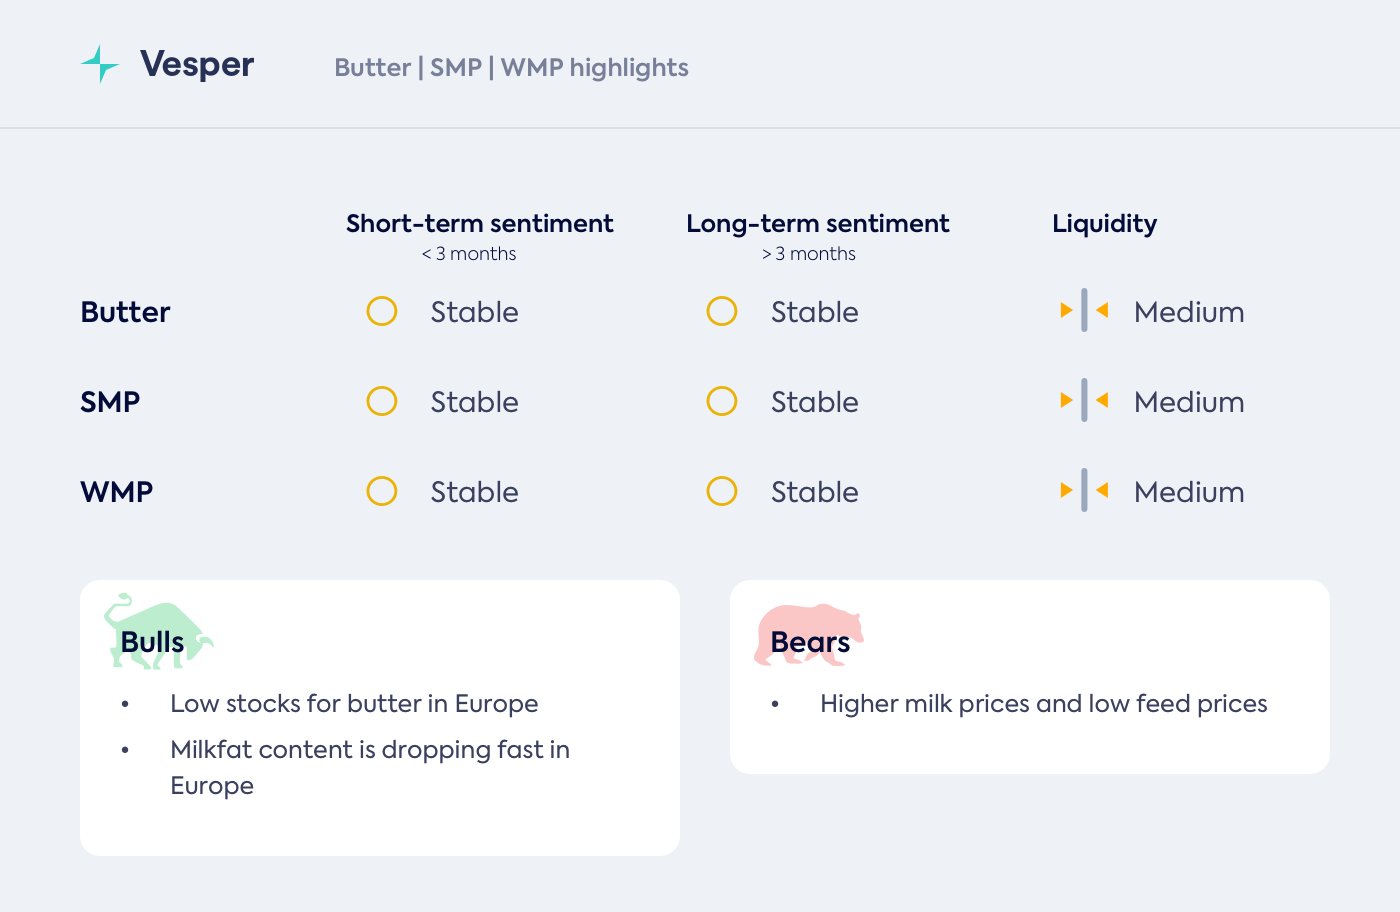Image resolution: width=1400 pixels, height=912 pixels.
Task: Click Butter liquidity medium arrows icon
Action: 1084,311
